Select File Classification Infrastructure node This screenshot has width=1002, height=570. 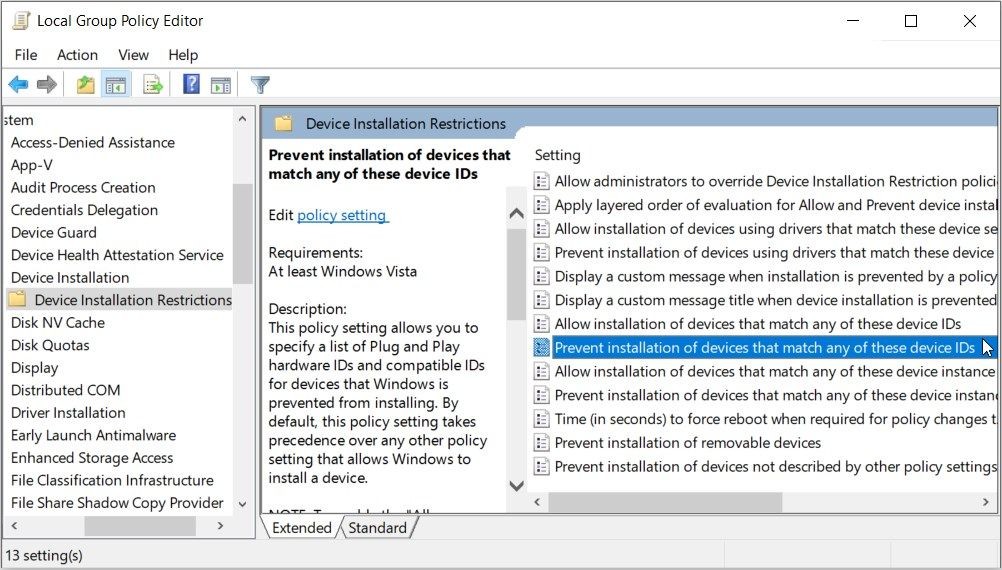[x=112, y=480]
